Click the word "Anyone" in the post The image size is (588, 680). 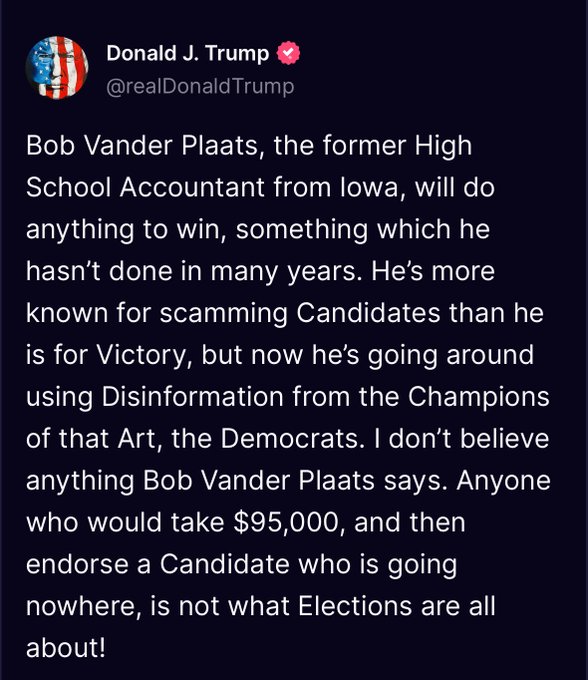tap(503, 481)
